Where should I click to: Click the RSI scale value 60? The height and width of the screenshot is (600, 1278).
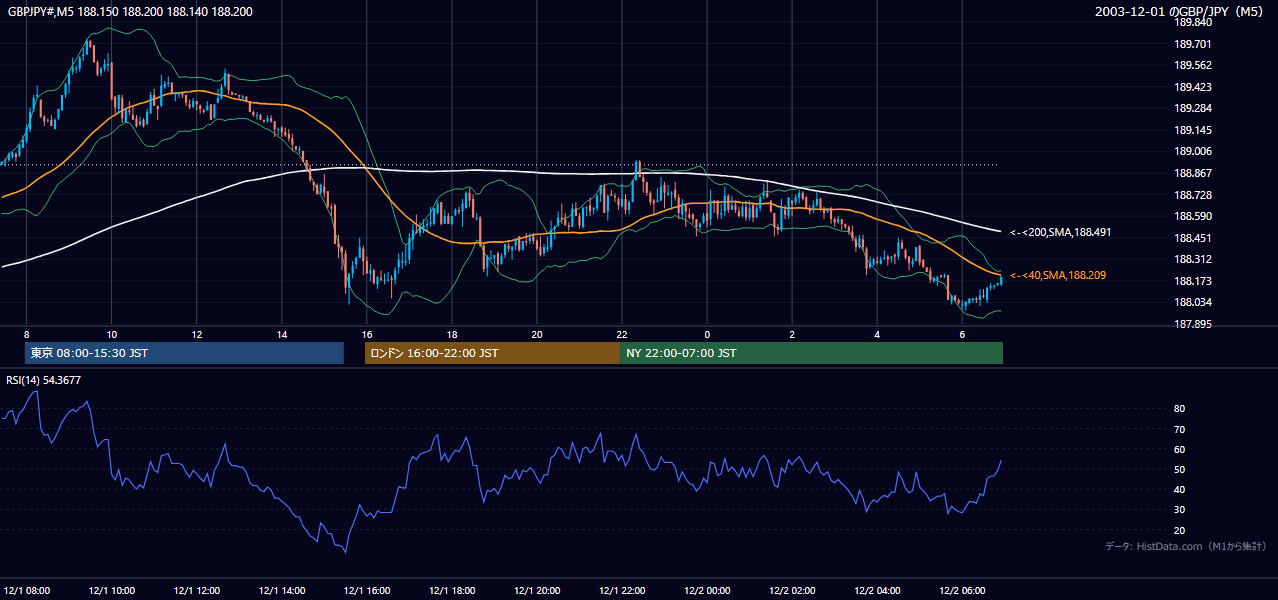pos(1179,449)
